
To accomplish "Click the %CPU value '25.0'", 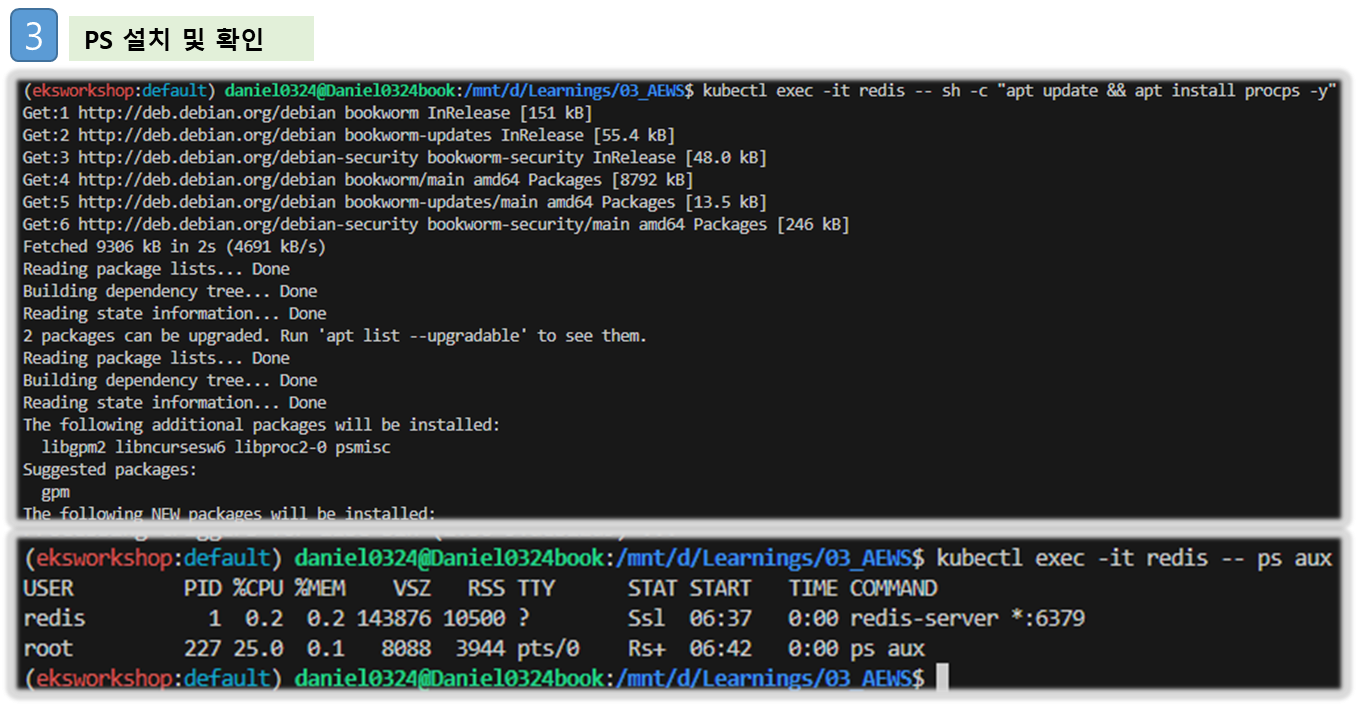I will pos(258,648).
